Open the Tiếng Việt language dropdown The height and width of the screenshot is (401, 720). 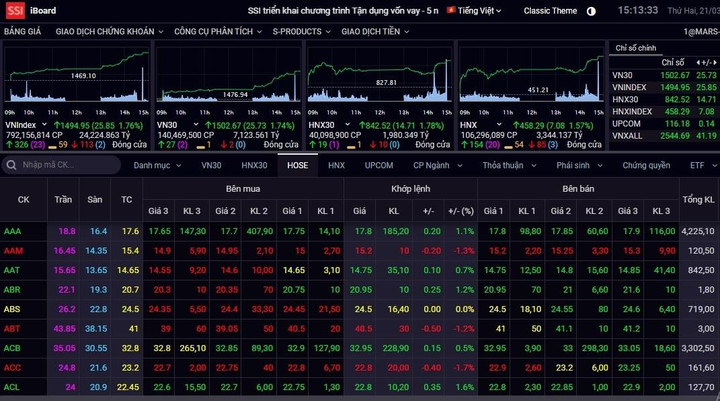(x=480, y=11)
